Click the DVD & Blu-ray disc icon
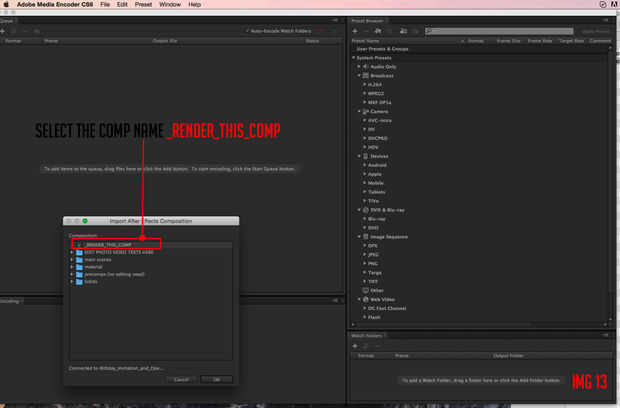The width and height of the screenshot is (620, 408). [x=366, y=210]
